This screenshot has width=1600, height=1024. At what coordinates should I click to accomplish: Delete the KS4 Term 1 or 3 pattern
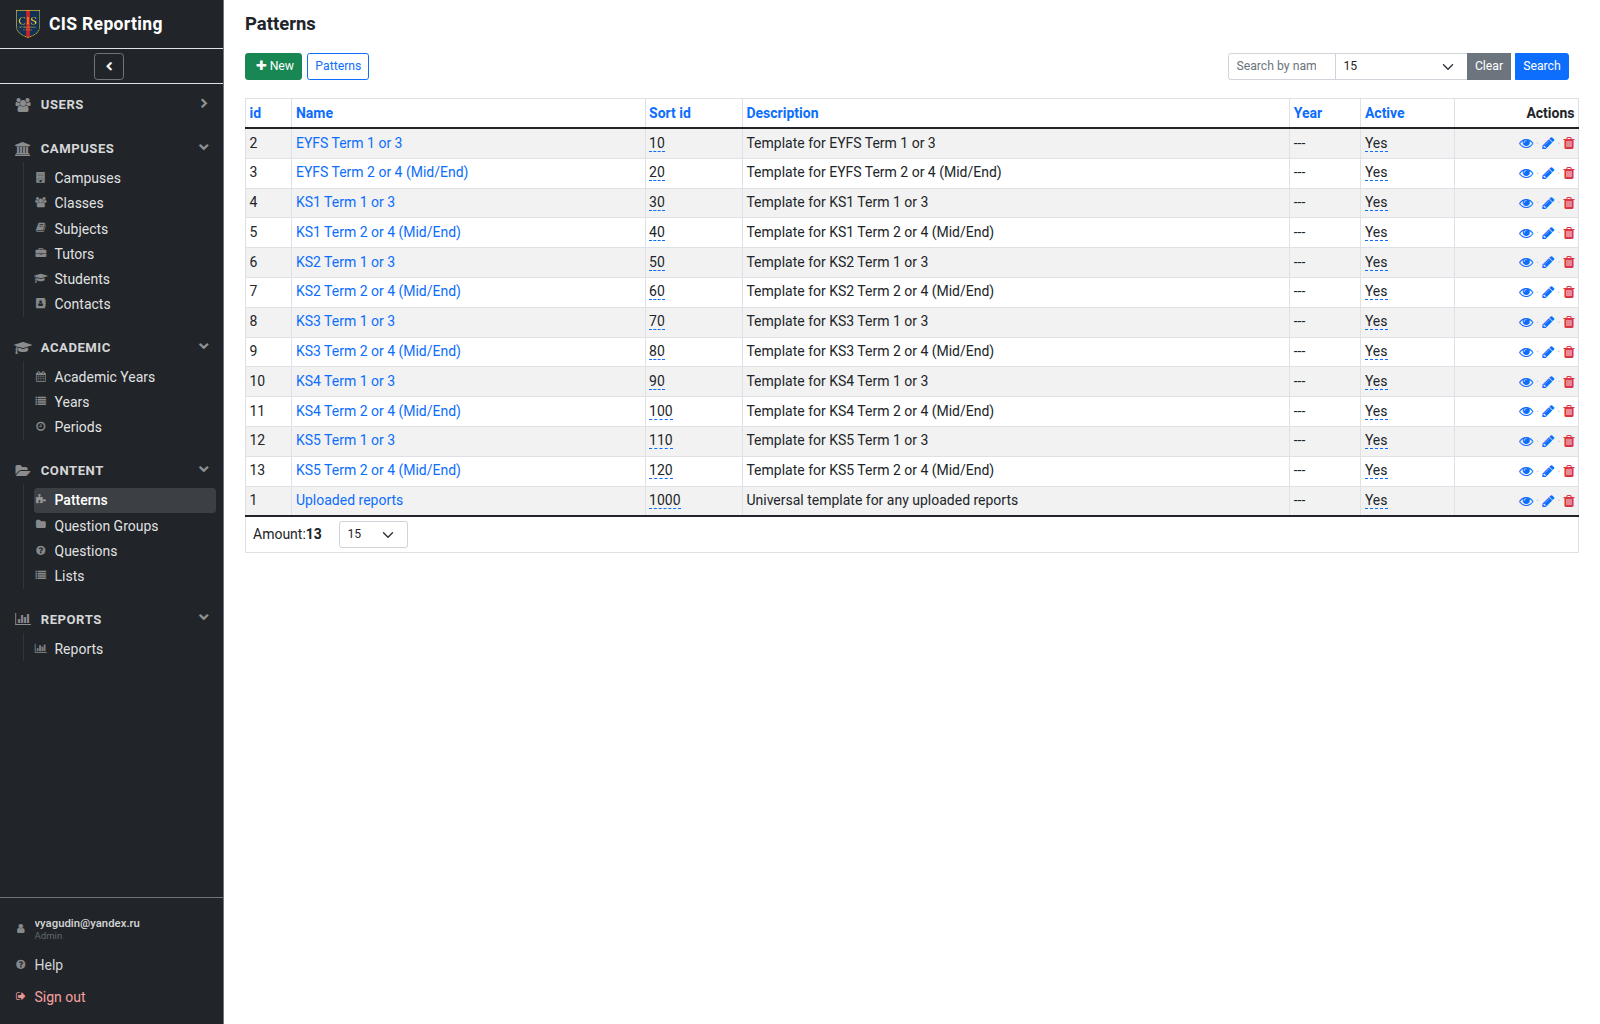click(1569, 382)
